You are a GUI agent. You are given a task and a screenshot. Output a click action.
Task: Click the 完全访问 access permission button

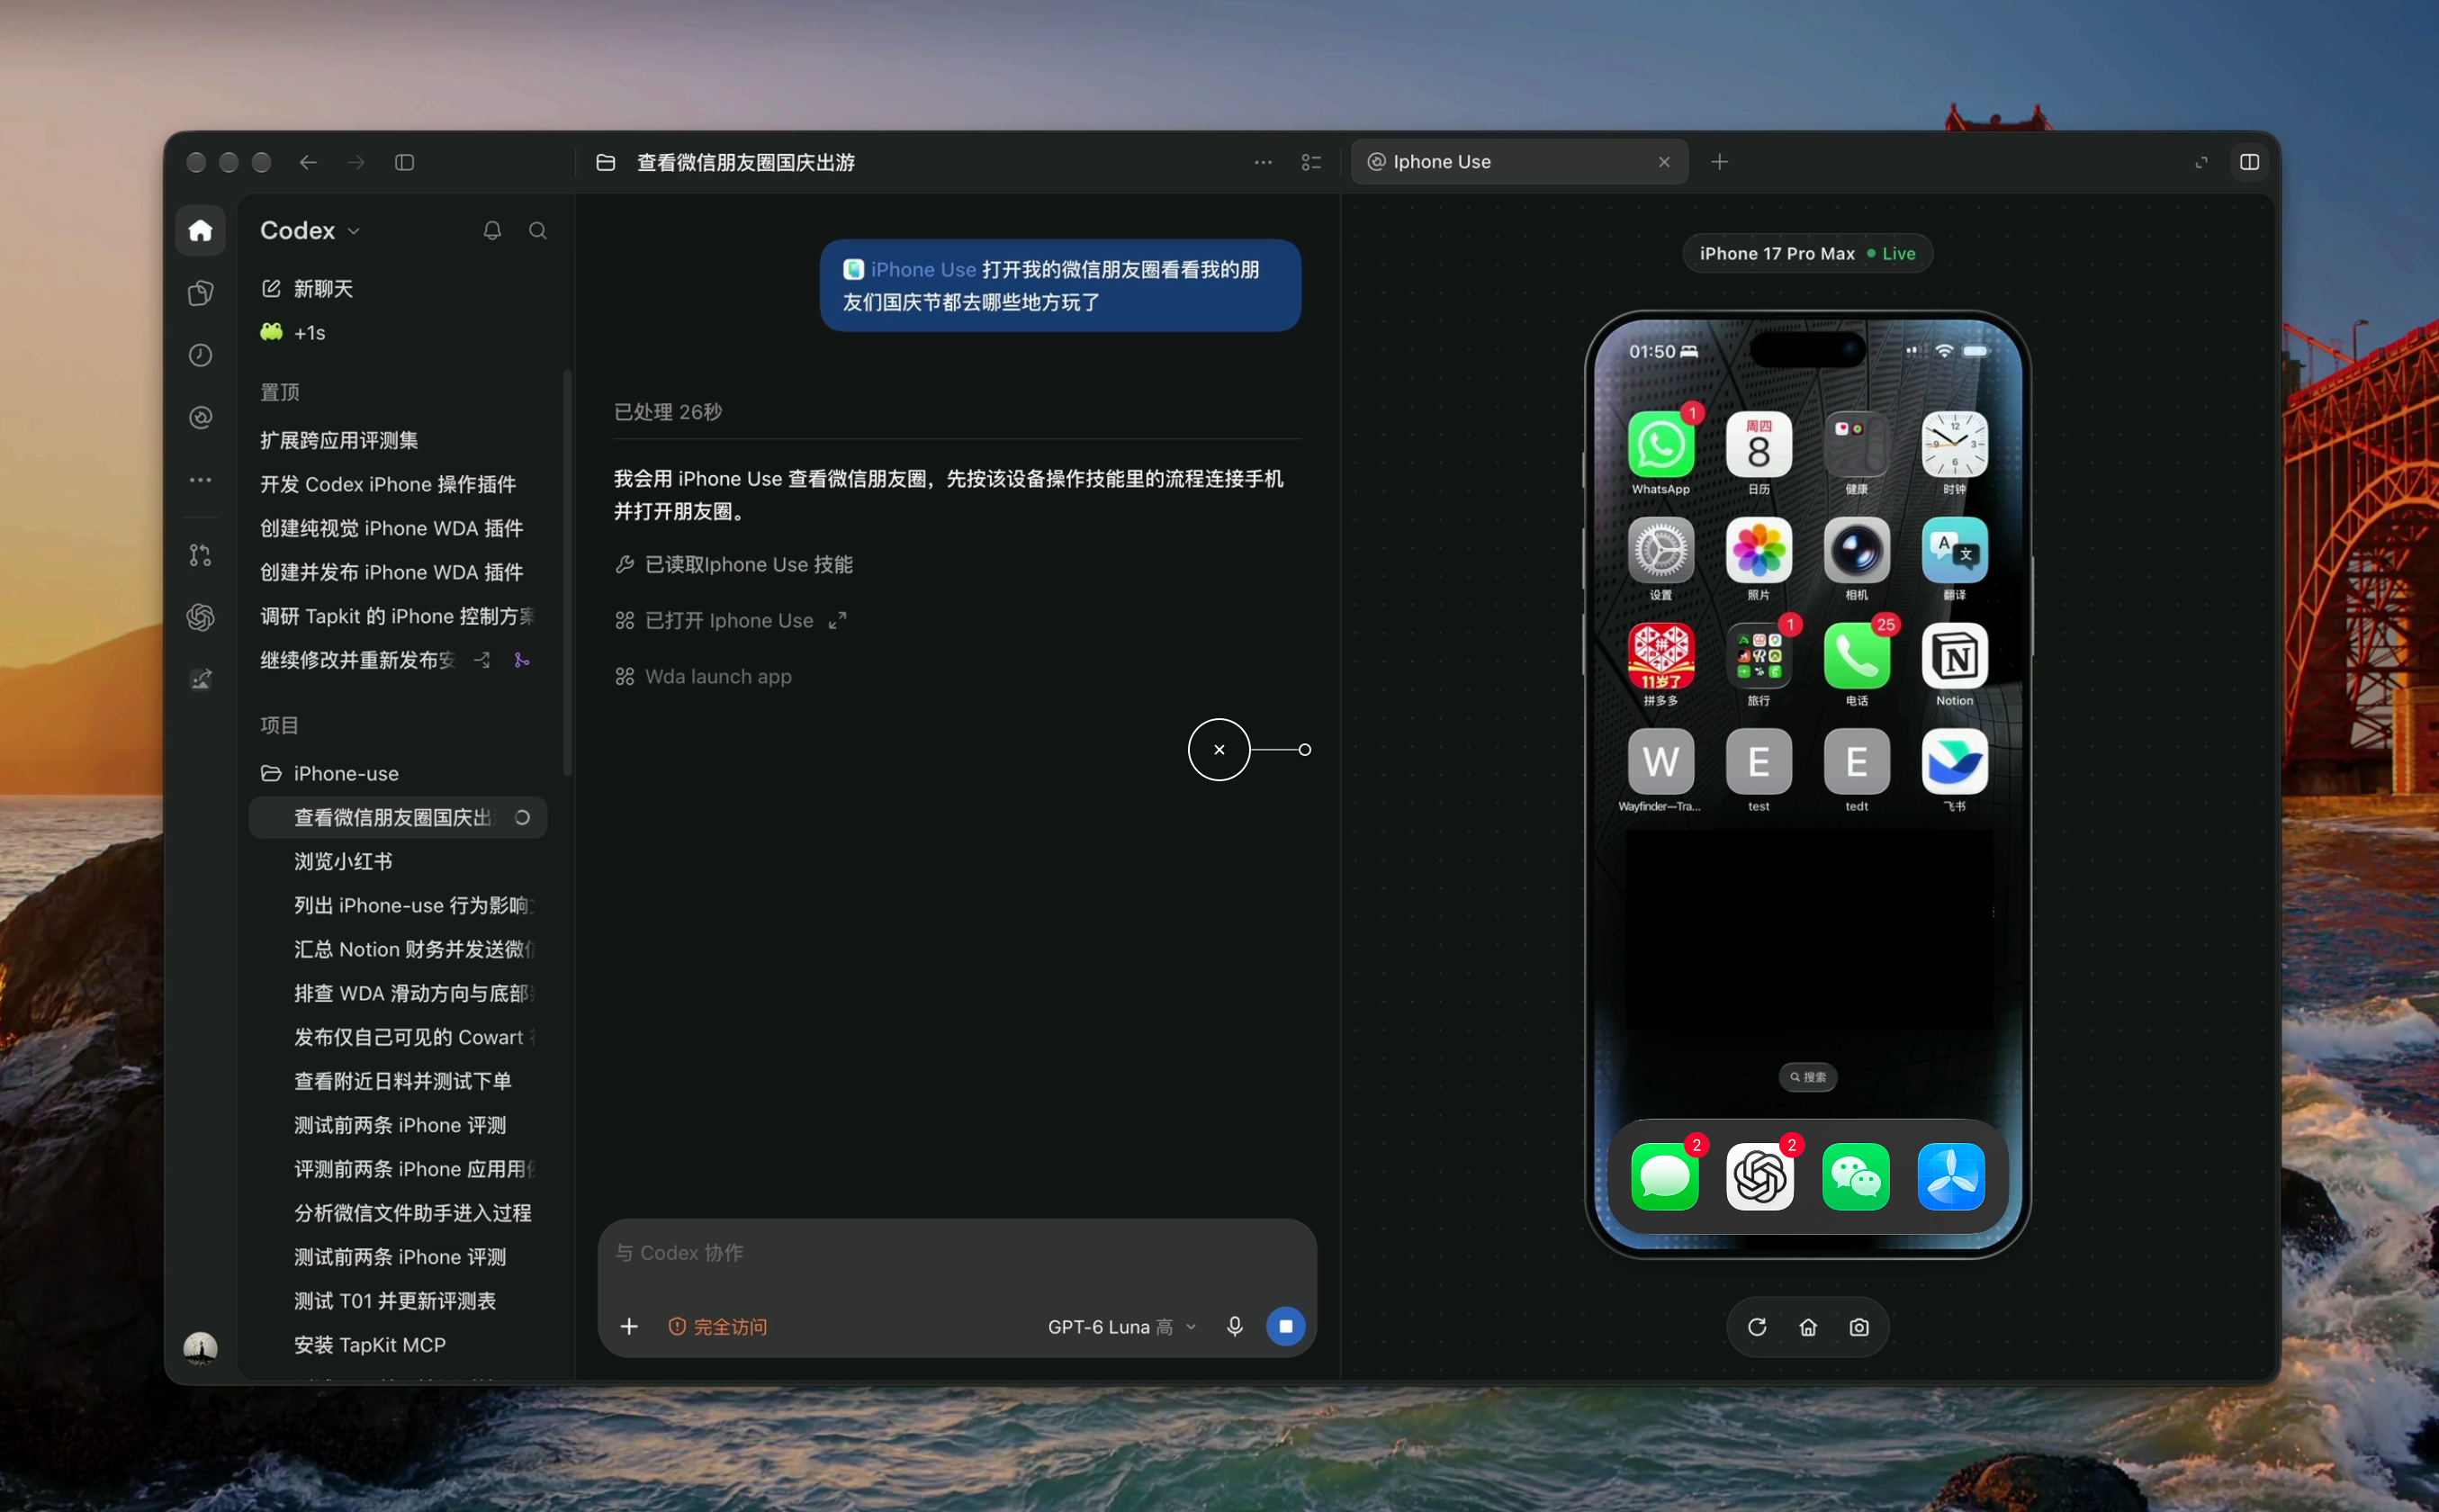coord(718,1327)
